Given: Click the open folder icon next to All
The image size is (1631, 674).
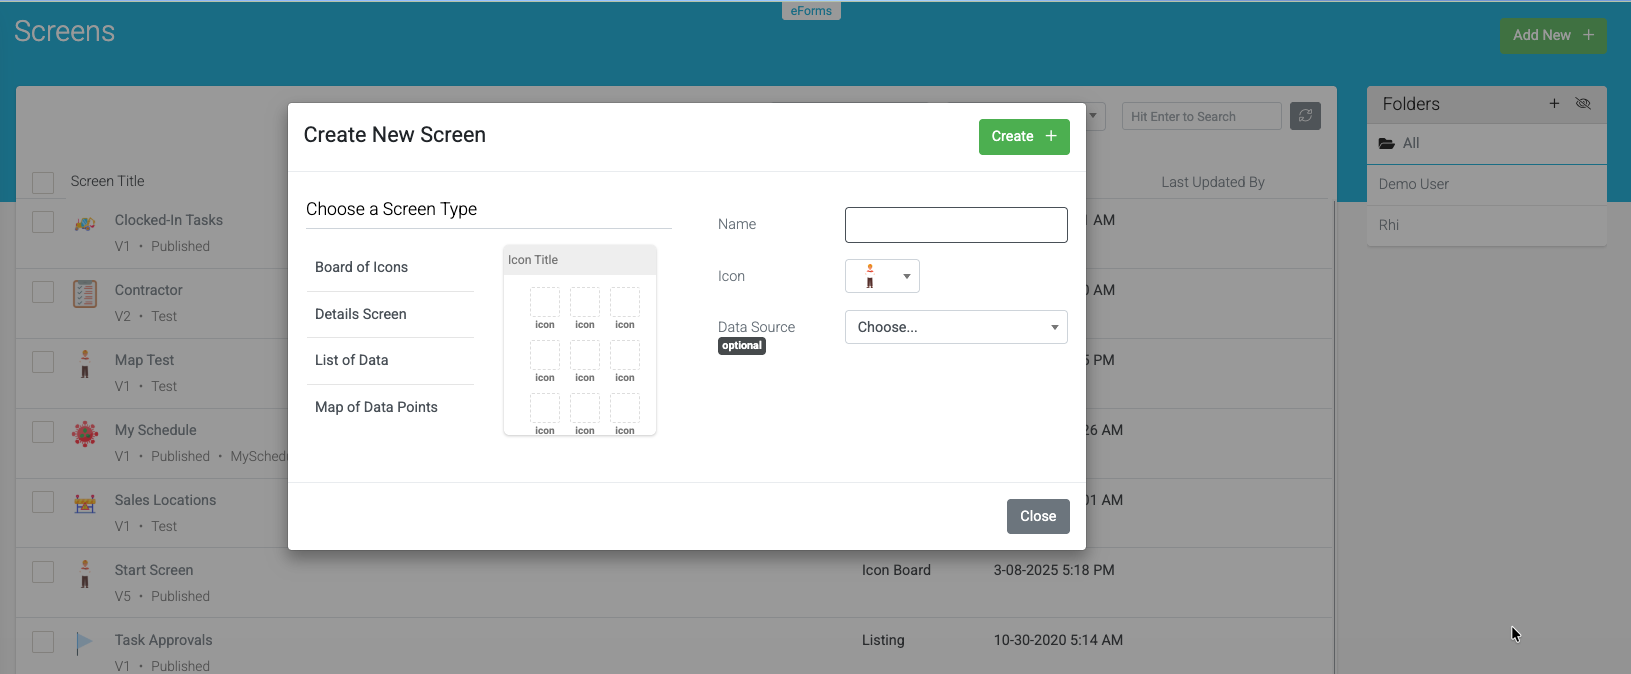Looking at the screenshot, I should 1387,144.
